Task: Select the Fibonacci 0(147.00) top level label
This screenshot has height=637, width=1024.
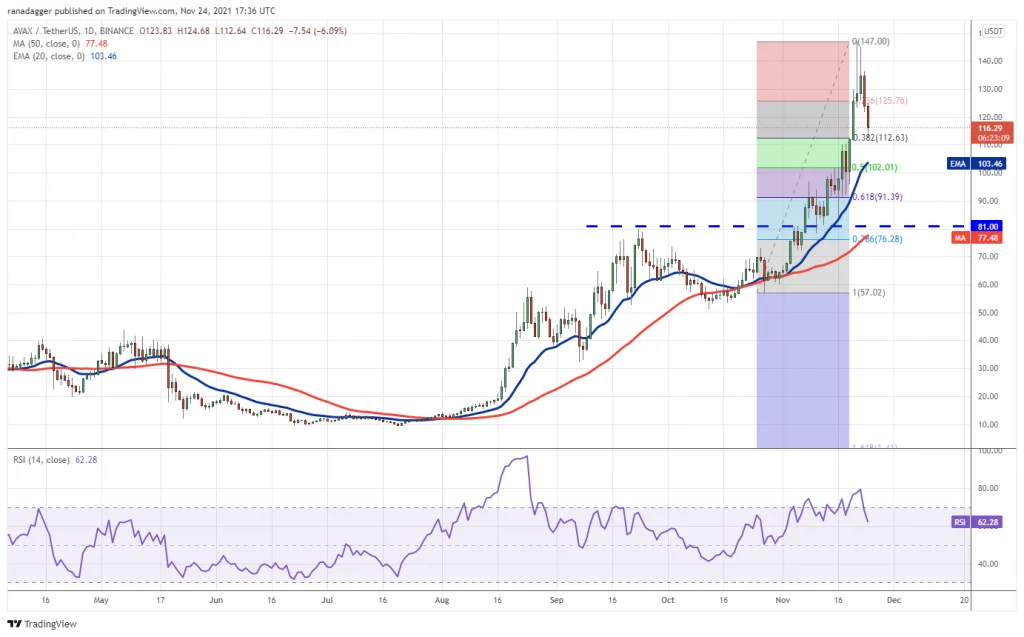Action: (870, 42)
